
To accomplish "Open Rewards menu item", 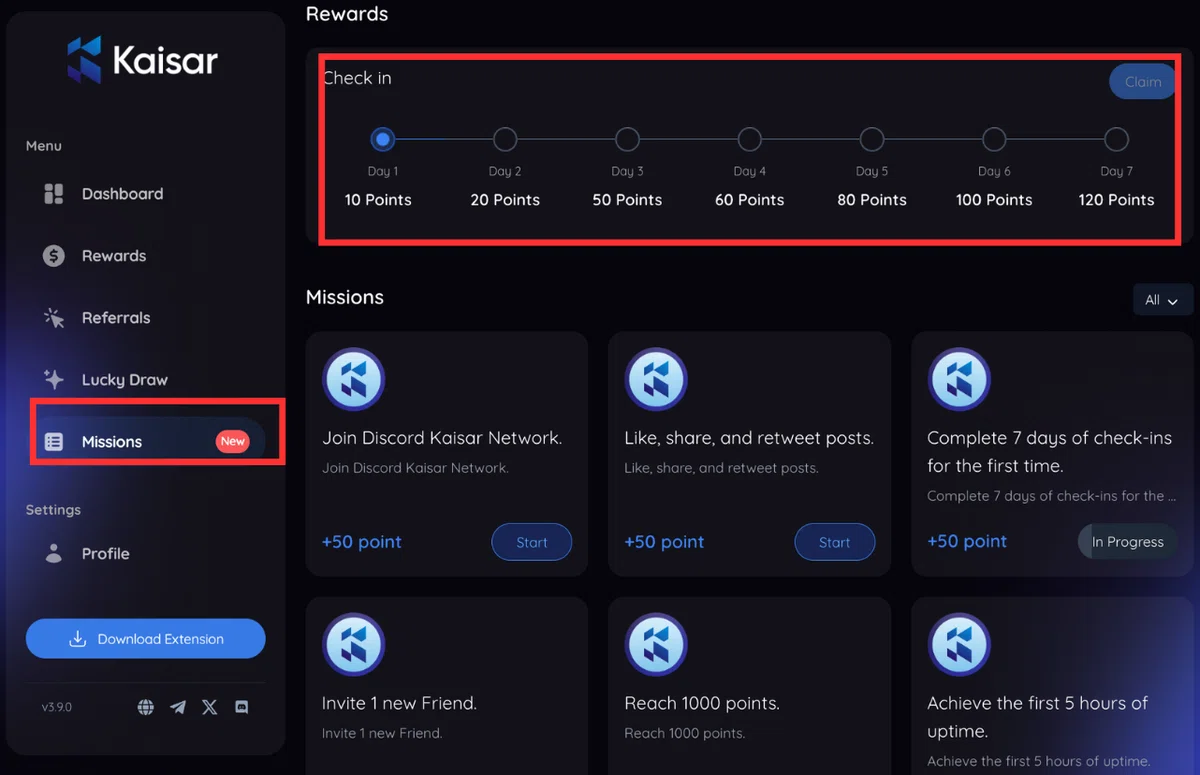I will 146,256.
